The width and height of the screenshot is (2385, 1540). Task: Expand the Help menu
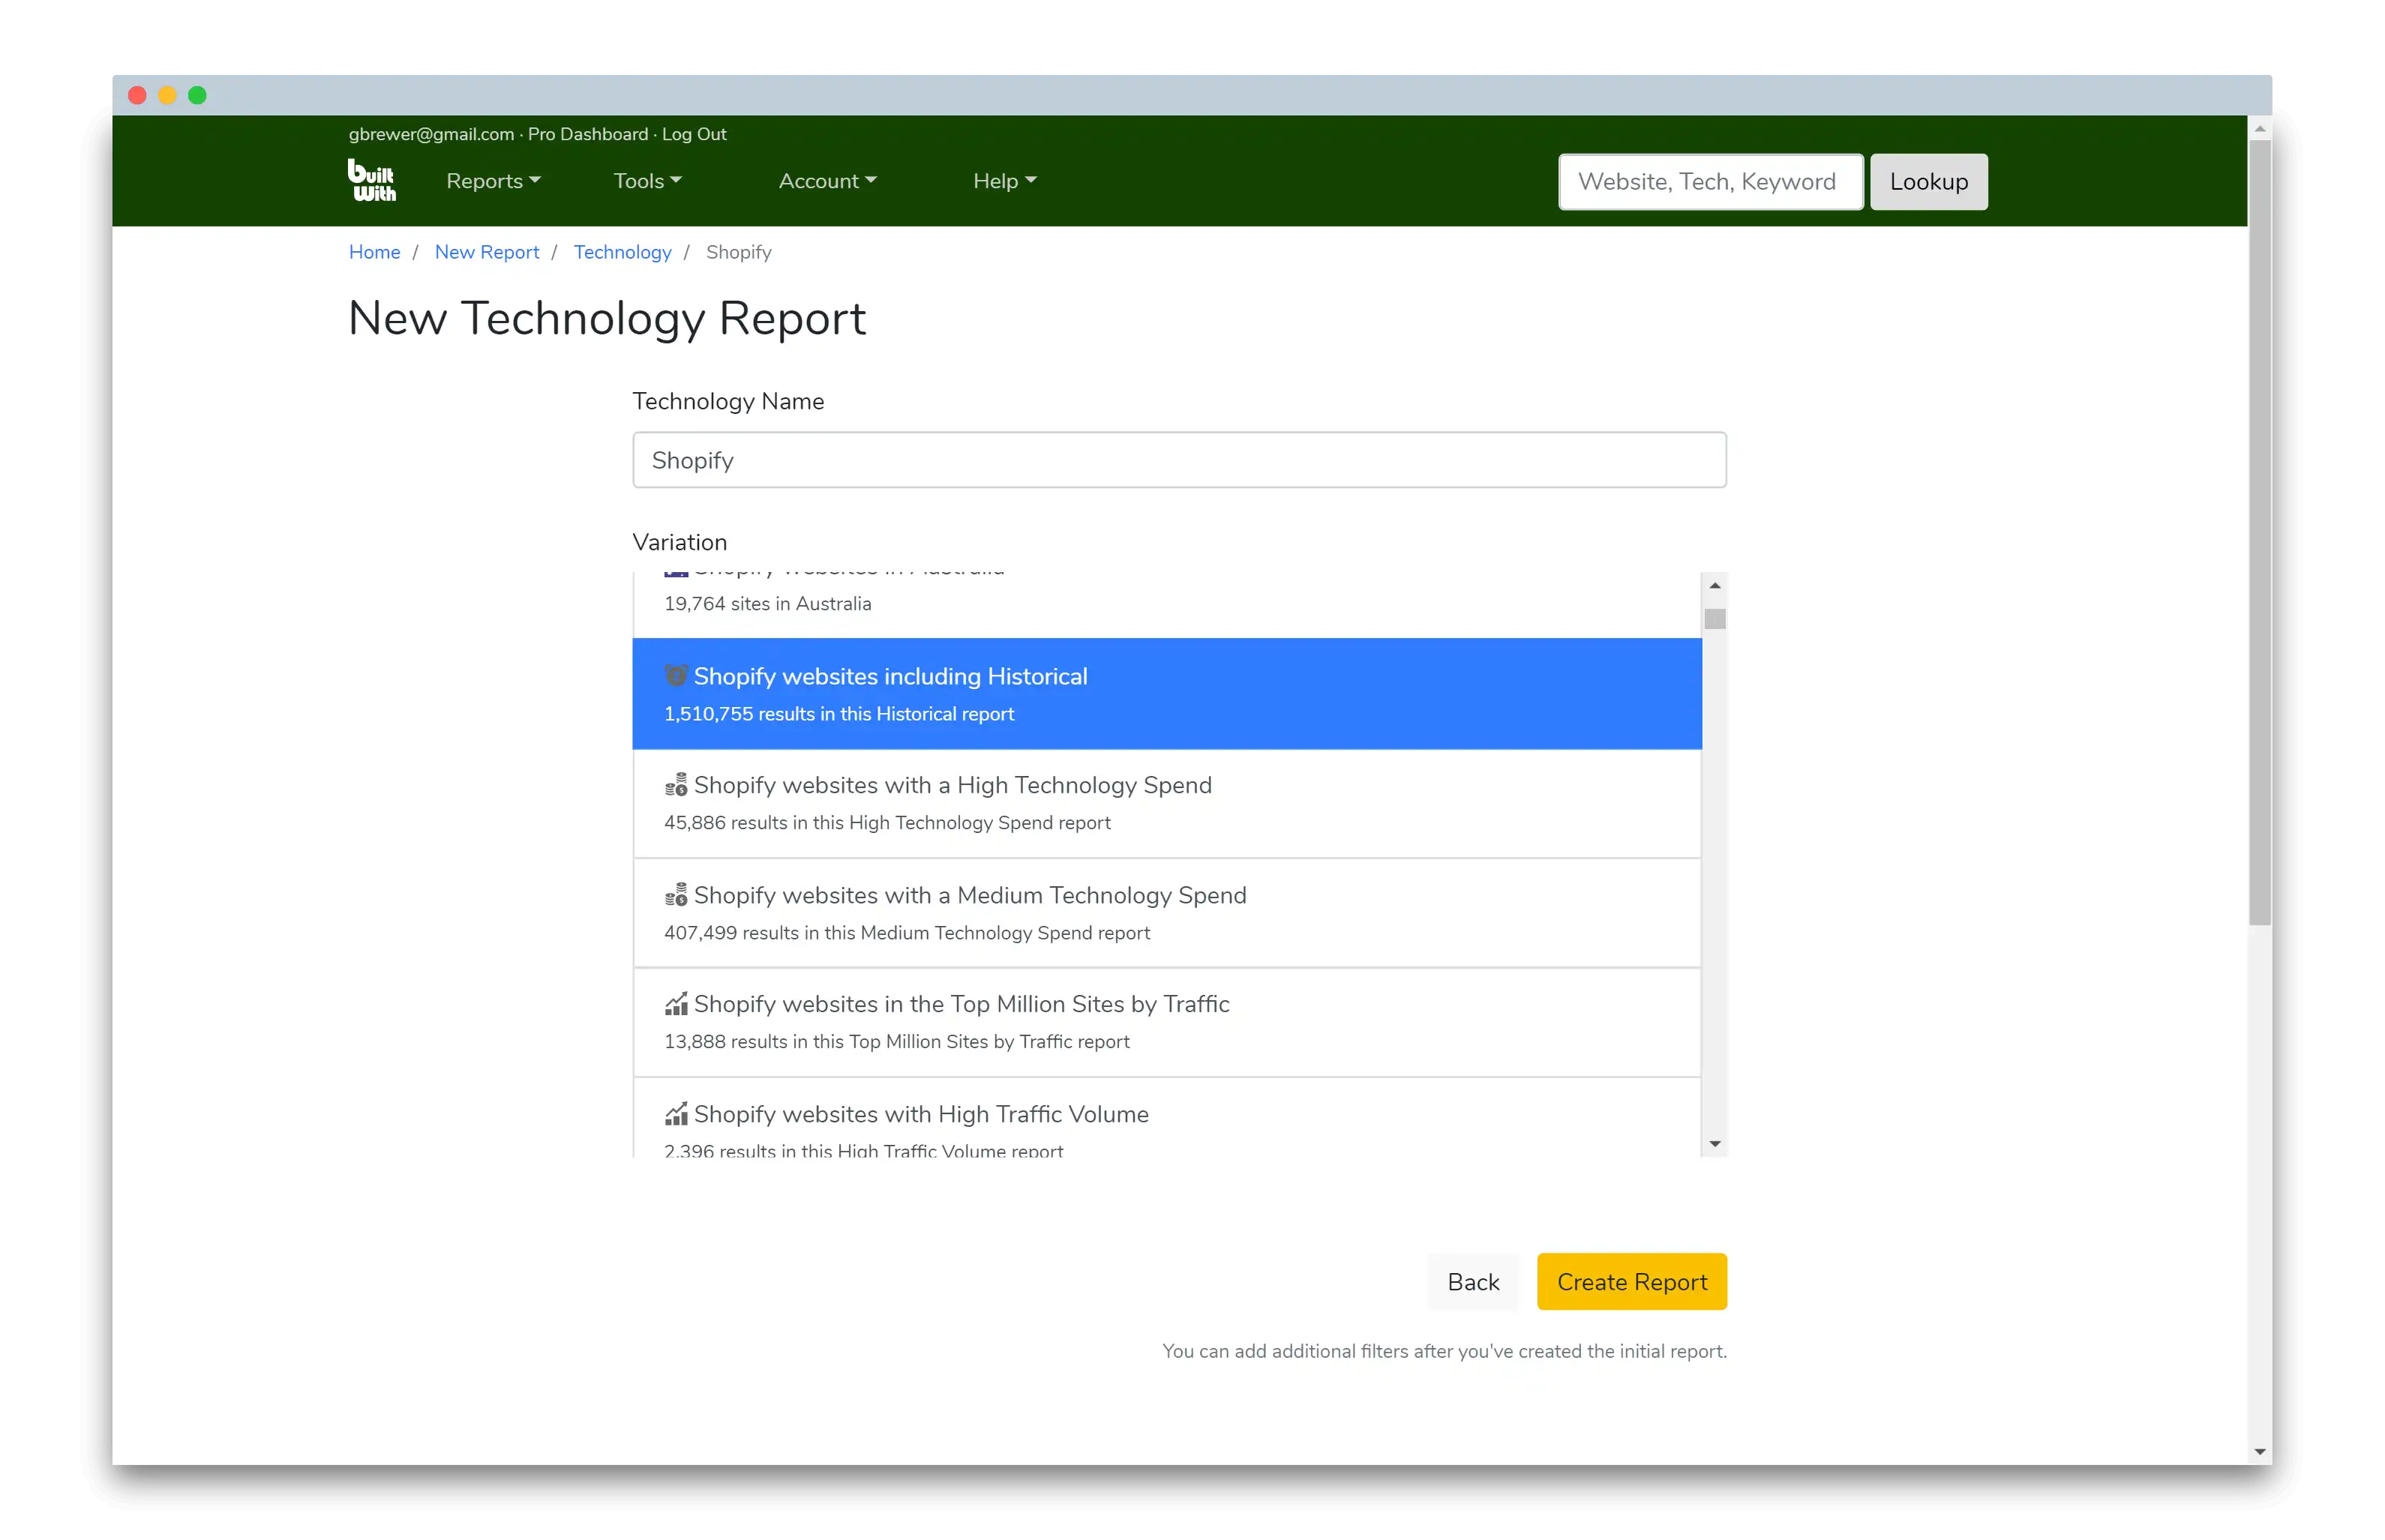(1004, 181)
